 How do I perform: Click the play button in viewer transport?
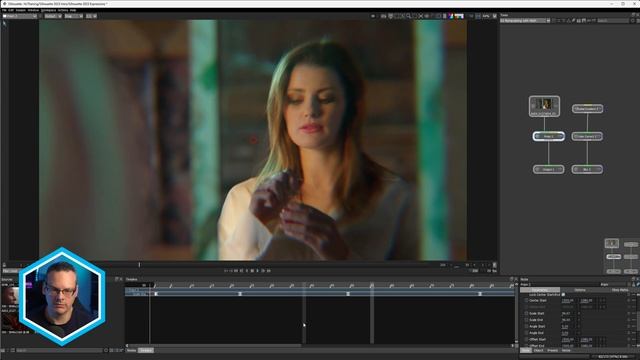[x=258, y=271]
